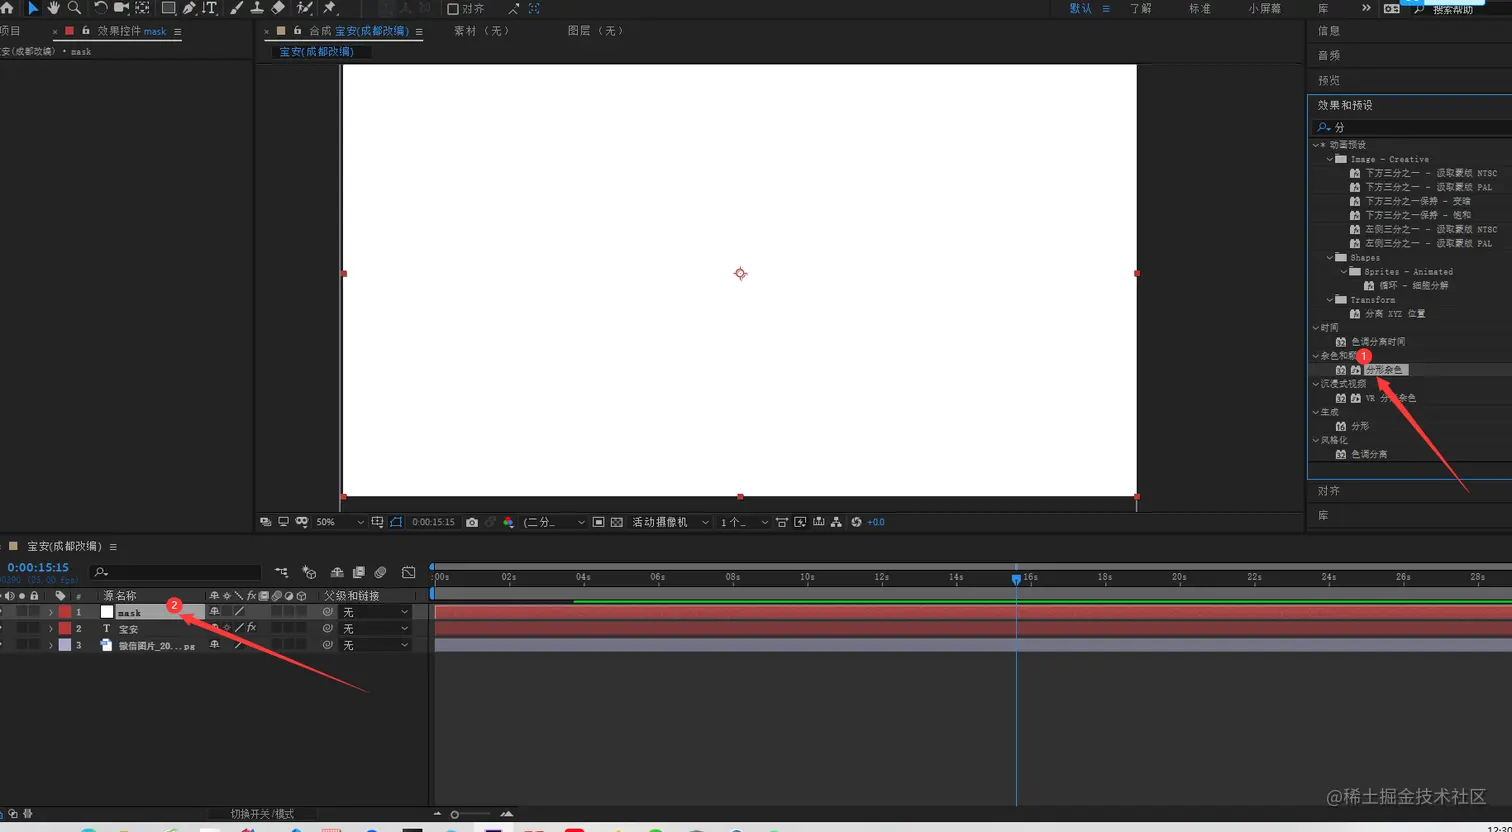This screenshot has width=1512, height=832.
Task: Open the 信息 panel
Action: [1329, 31]
